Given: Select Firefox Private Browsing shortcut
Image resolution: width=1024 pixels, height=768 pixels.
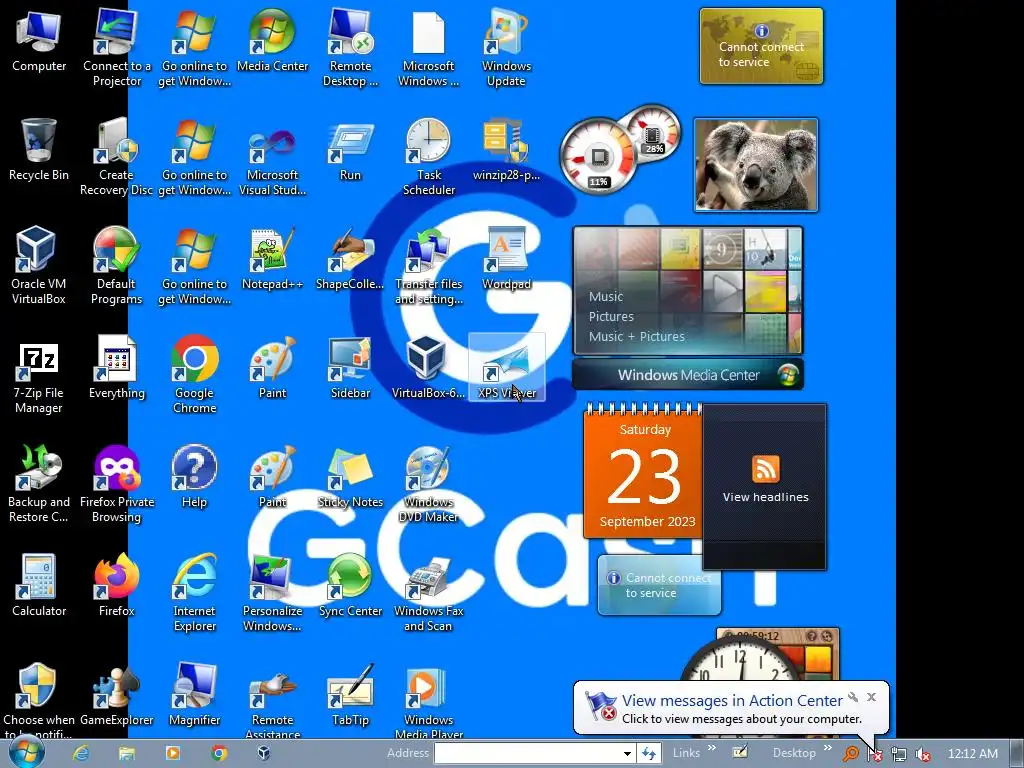Looking at the screenshot, I should [117, 484].
